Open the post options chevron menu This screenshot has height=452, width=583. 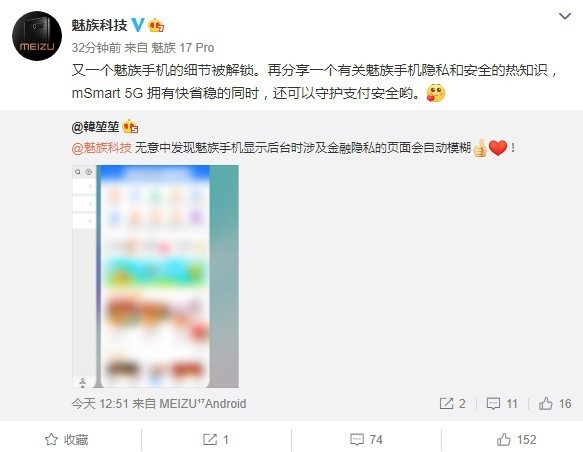[x=564, y=17]
